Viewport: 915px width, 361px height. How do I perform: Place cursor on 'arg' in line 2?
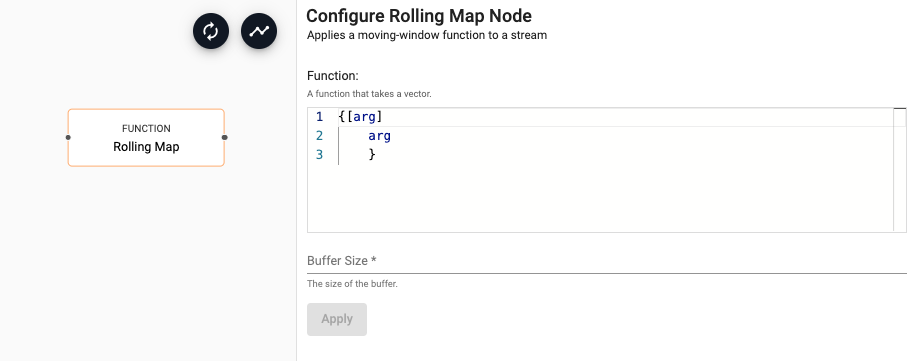(x=379, y=136)
